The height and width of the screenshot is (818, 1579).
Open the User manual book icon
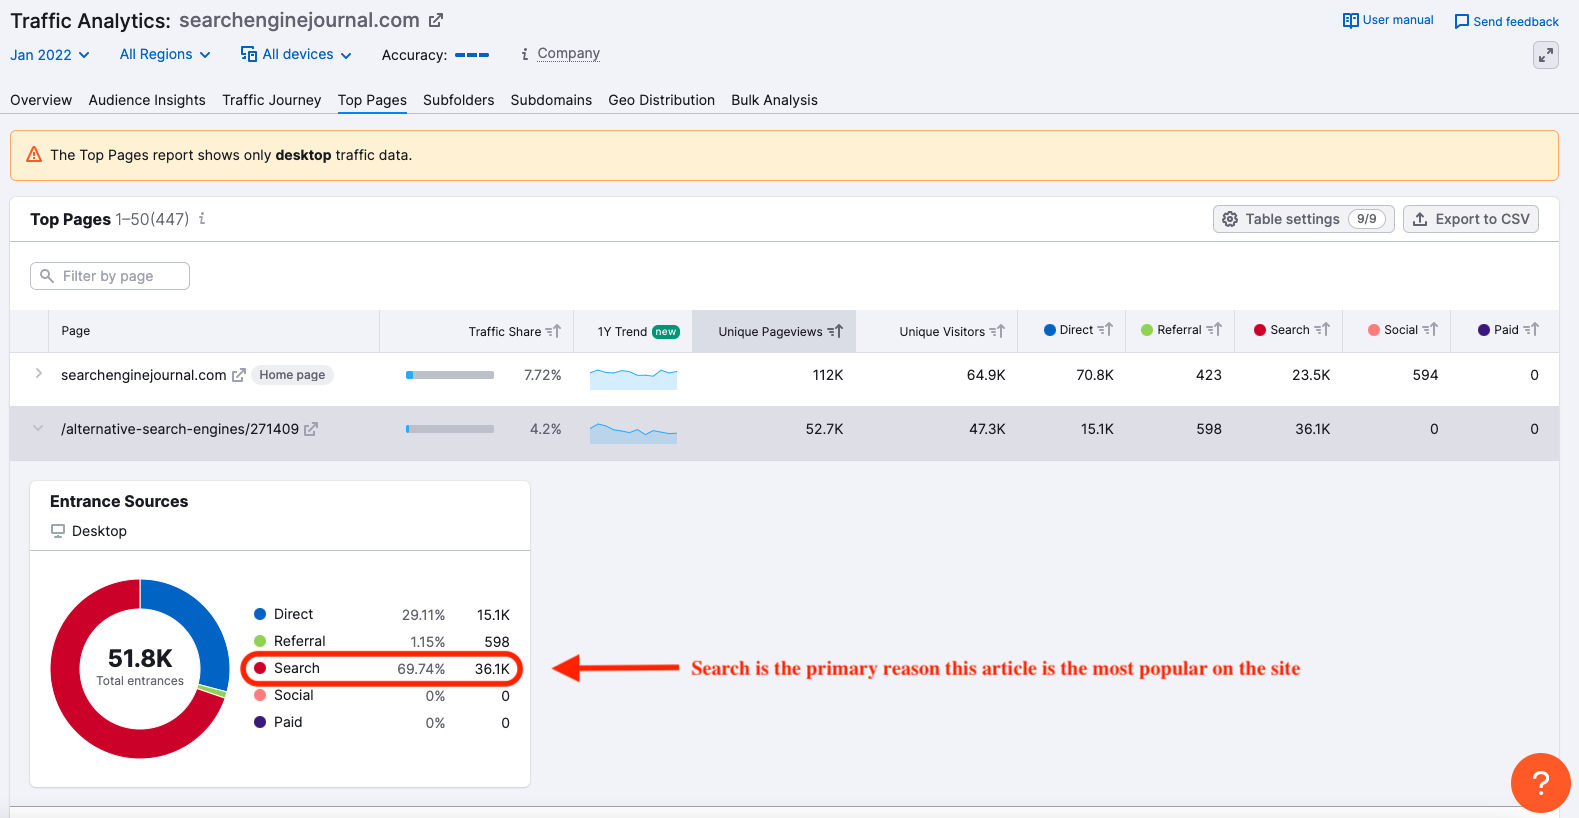point(1350,20)
